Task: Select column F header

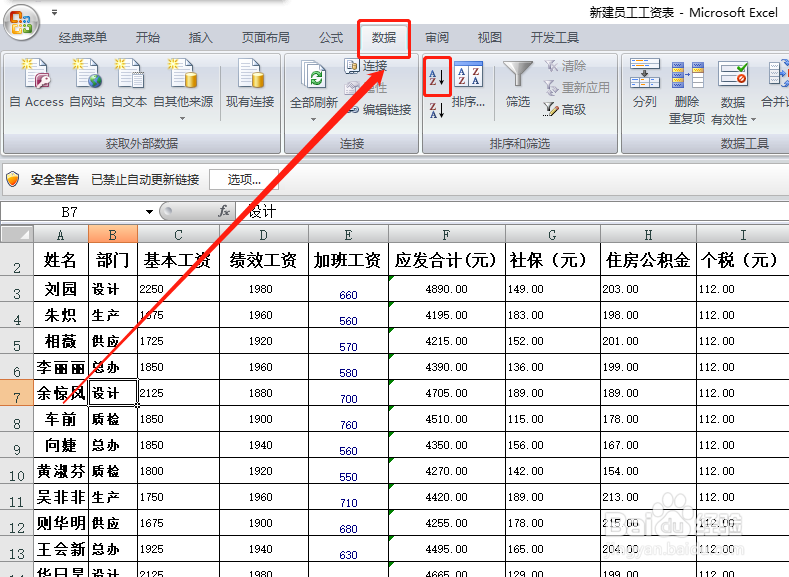Action: tap(446, 235)
